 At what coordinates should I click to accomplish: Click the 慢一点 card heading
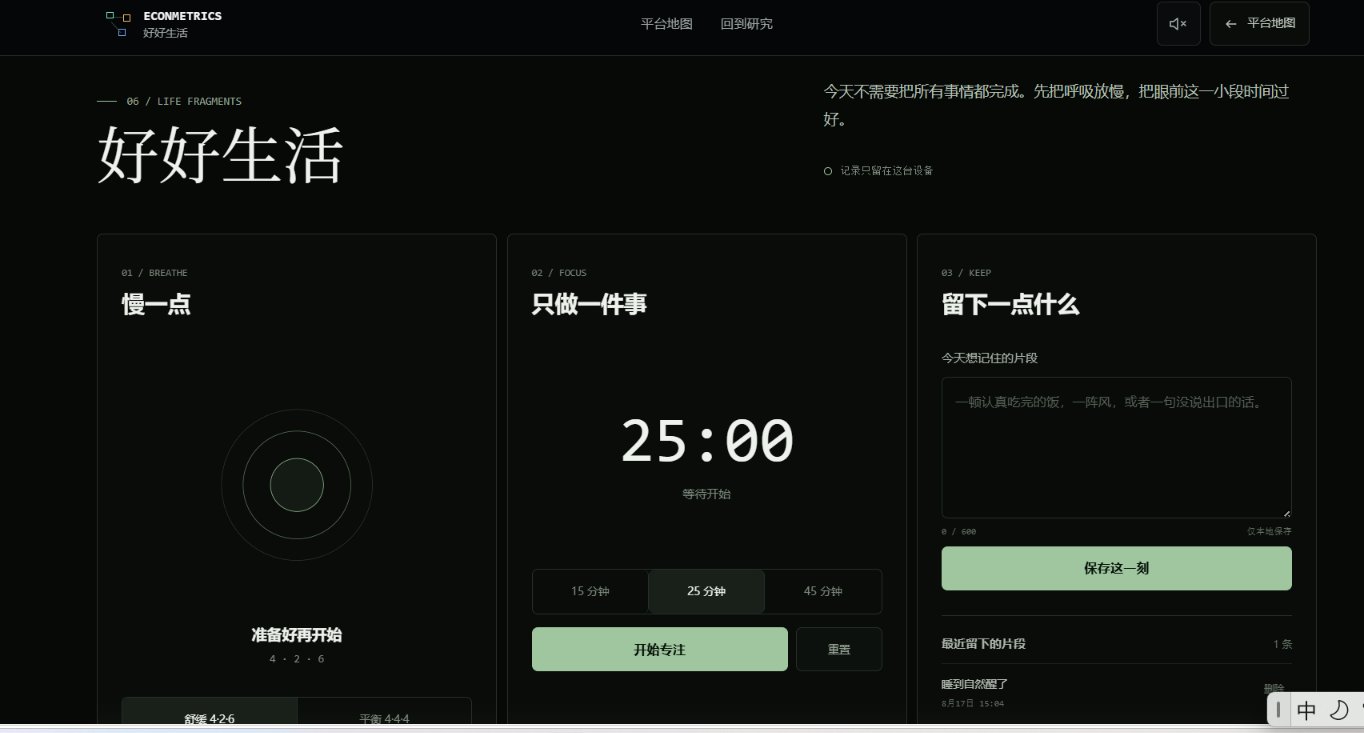click(x=156, y=305)
